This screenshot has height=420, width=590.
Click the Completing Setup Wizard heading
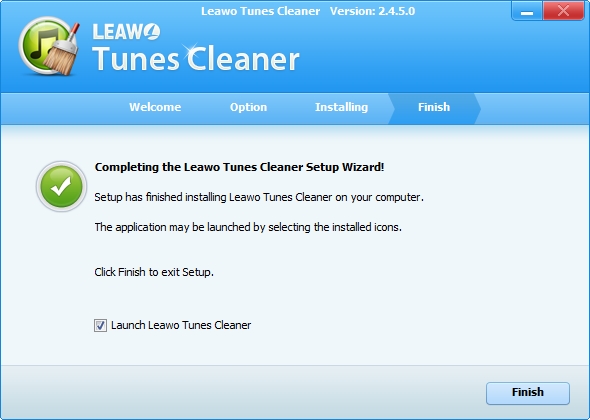click(x=239, y=167)
